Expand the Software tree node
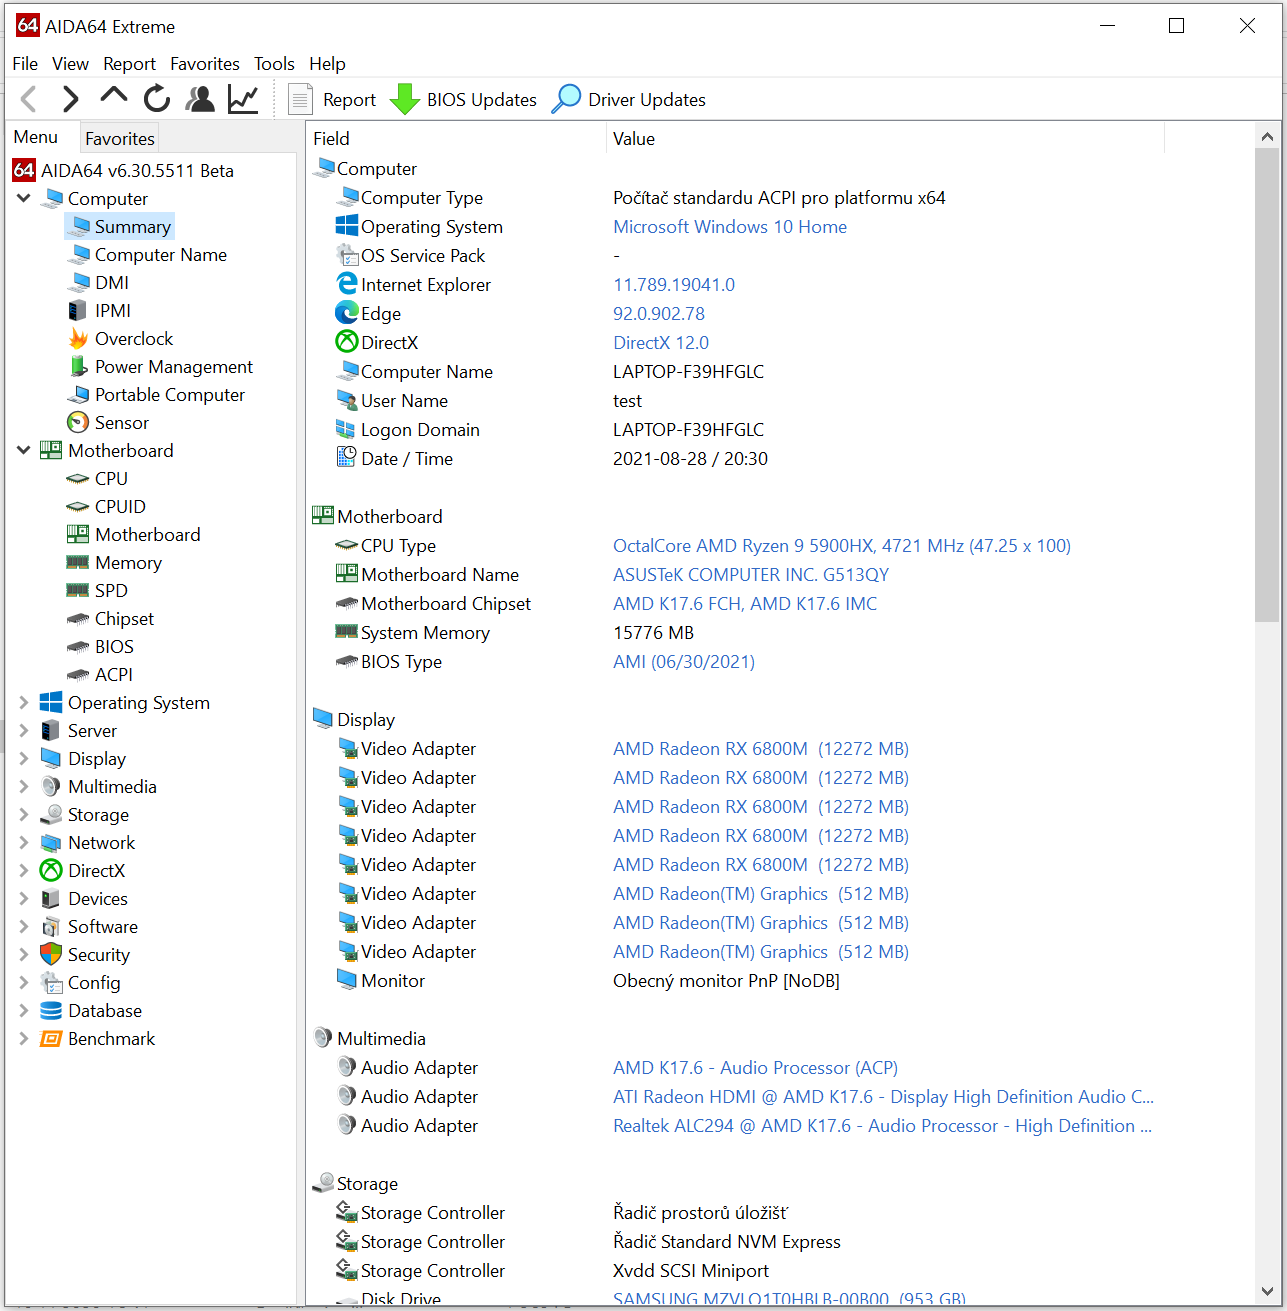The width and height of the screenshot is (1287, 1311). tap(24, 927)
